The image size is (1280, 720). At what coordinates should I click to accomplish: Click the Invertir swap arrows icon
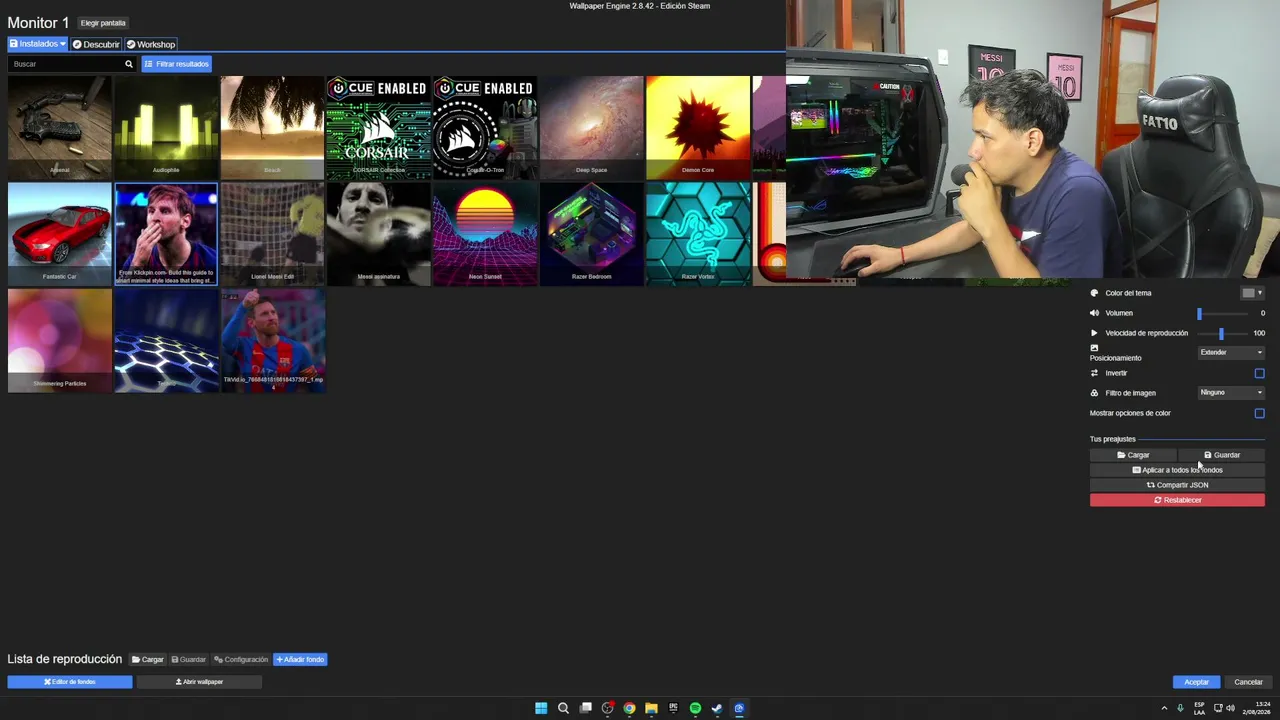tap(1094, 373)
